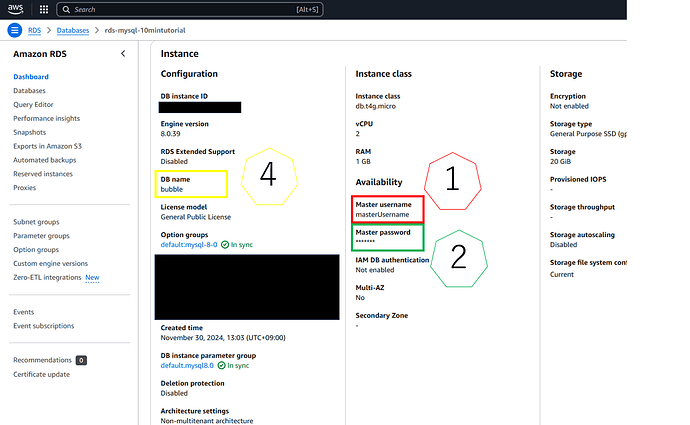Image resolution: width=690 pixels, height=425 pixels.
Task: Focus the AWS search field
Action: click(x=190, y=9)
